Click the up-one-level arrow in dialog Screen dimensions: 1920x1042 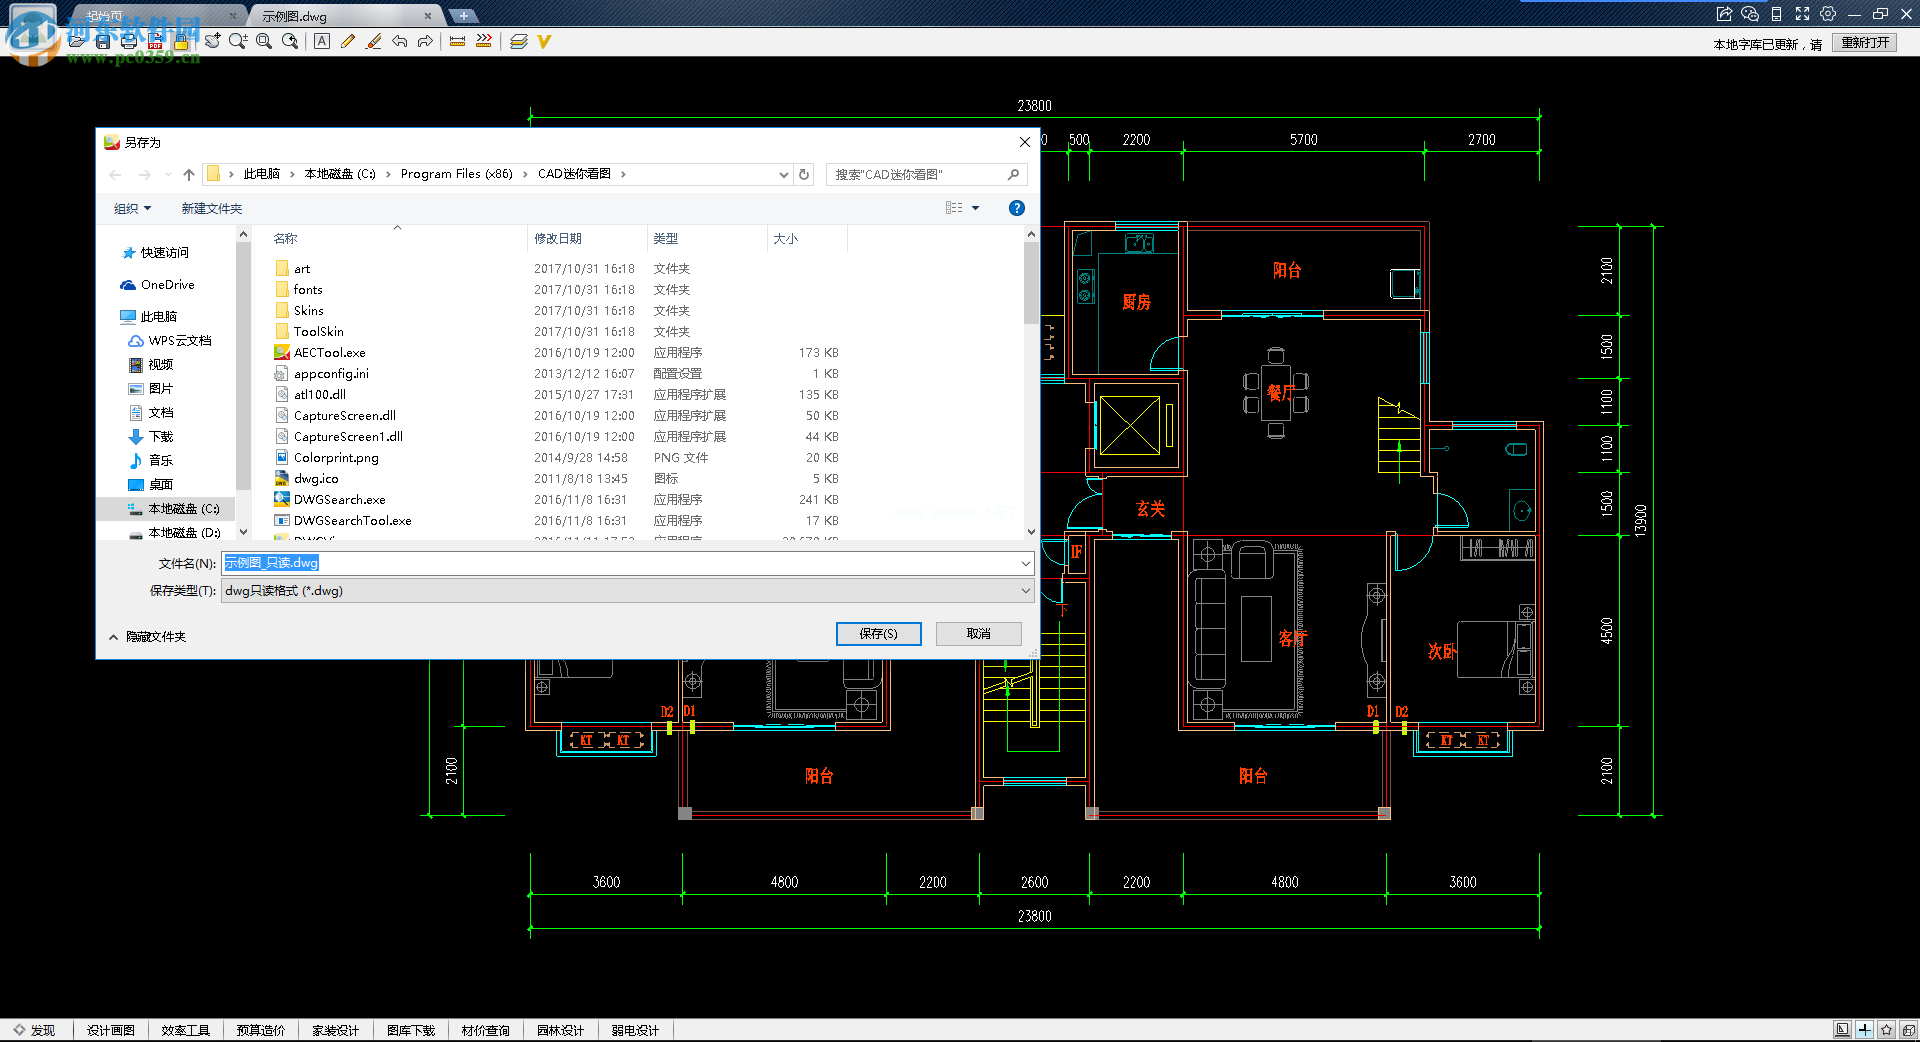click(x=189, y=174)
